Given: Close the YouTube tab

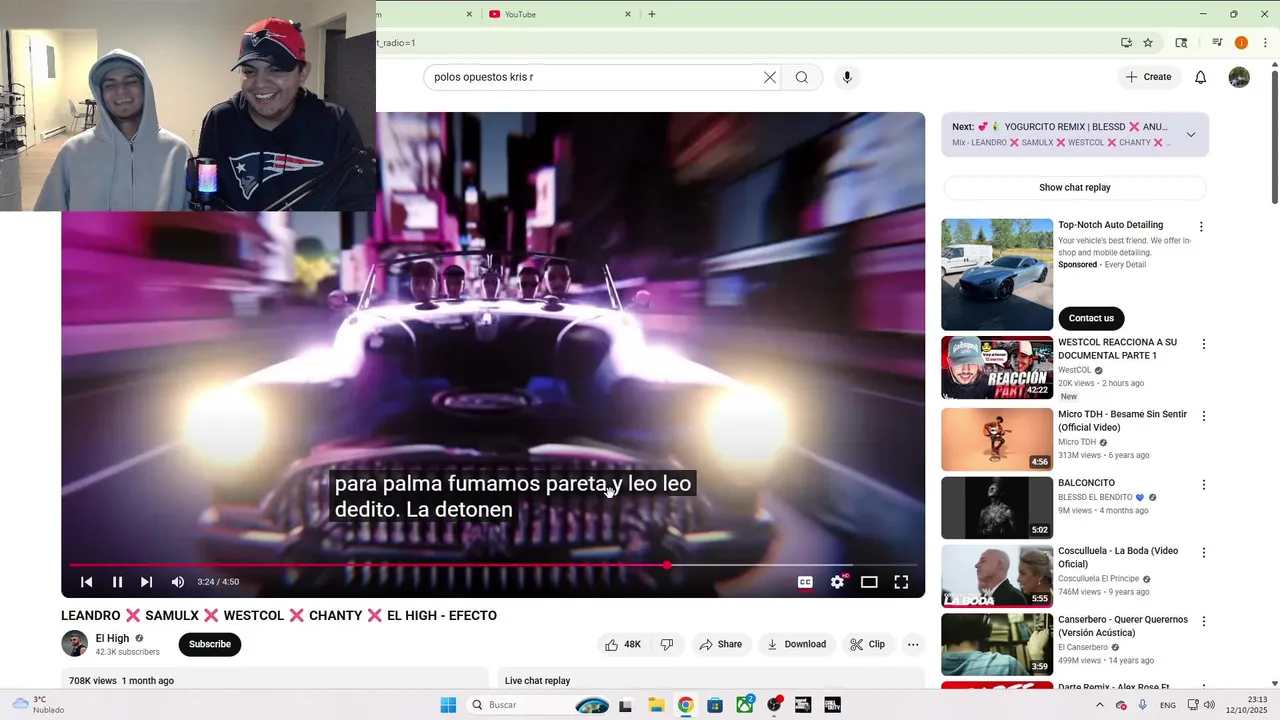Looking at the screenshot, I should [x=628, y=14].
